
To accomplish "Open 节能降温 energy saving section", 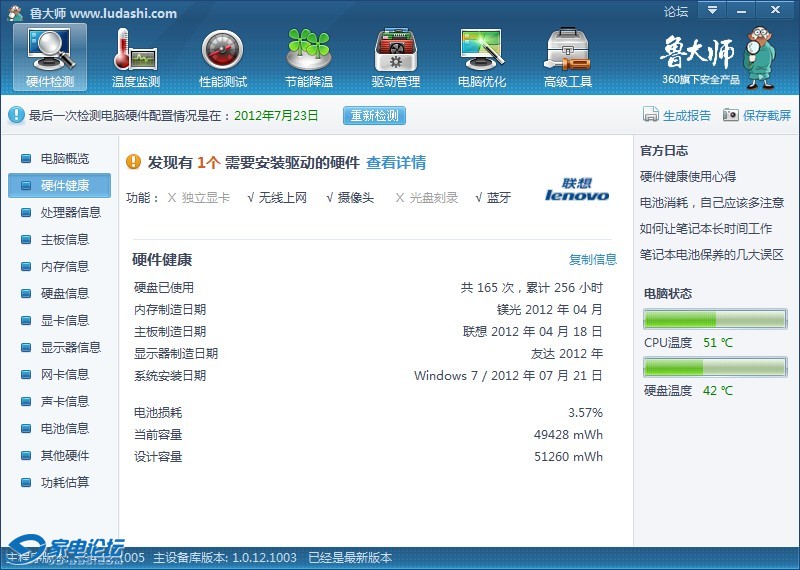I will [x=308, y=57].
